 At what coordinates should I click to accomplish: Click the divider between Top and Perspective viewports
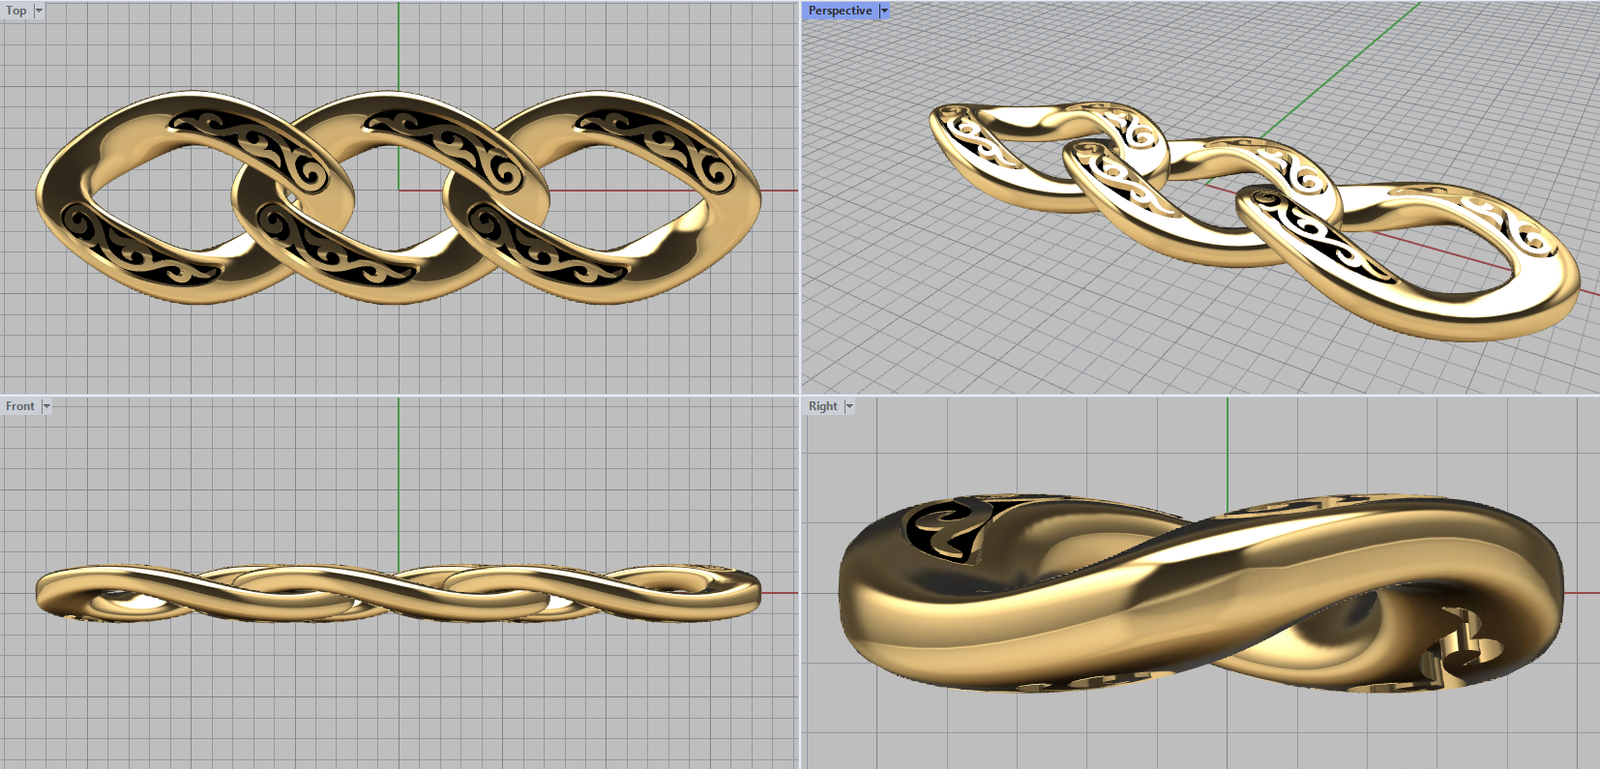coord(800,200)
